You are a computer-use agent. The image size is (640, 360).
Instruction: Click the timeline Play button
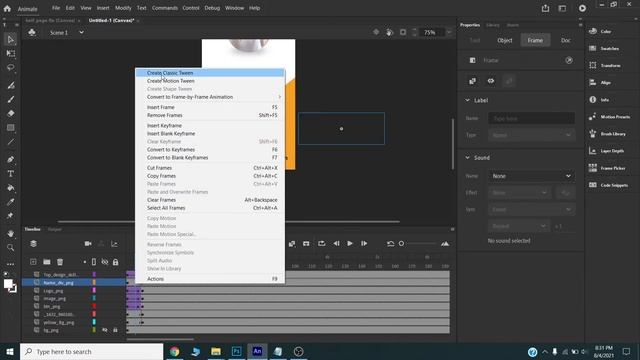point(350,244)
